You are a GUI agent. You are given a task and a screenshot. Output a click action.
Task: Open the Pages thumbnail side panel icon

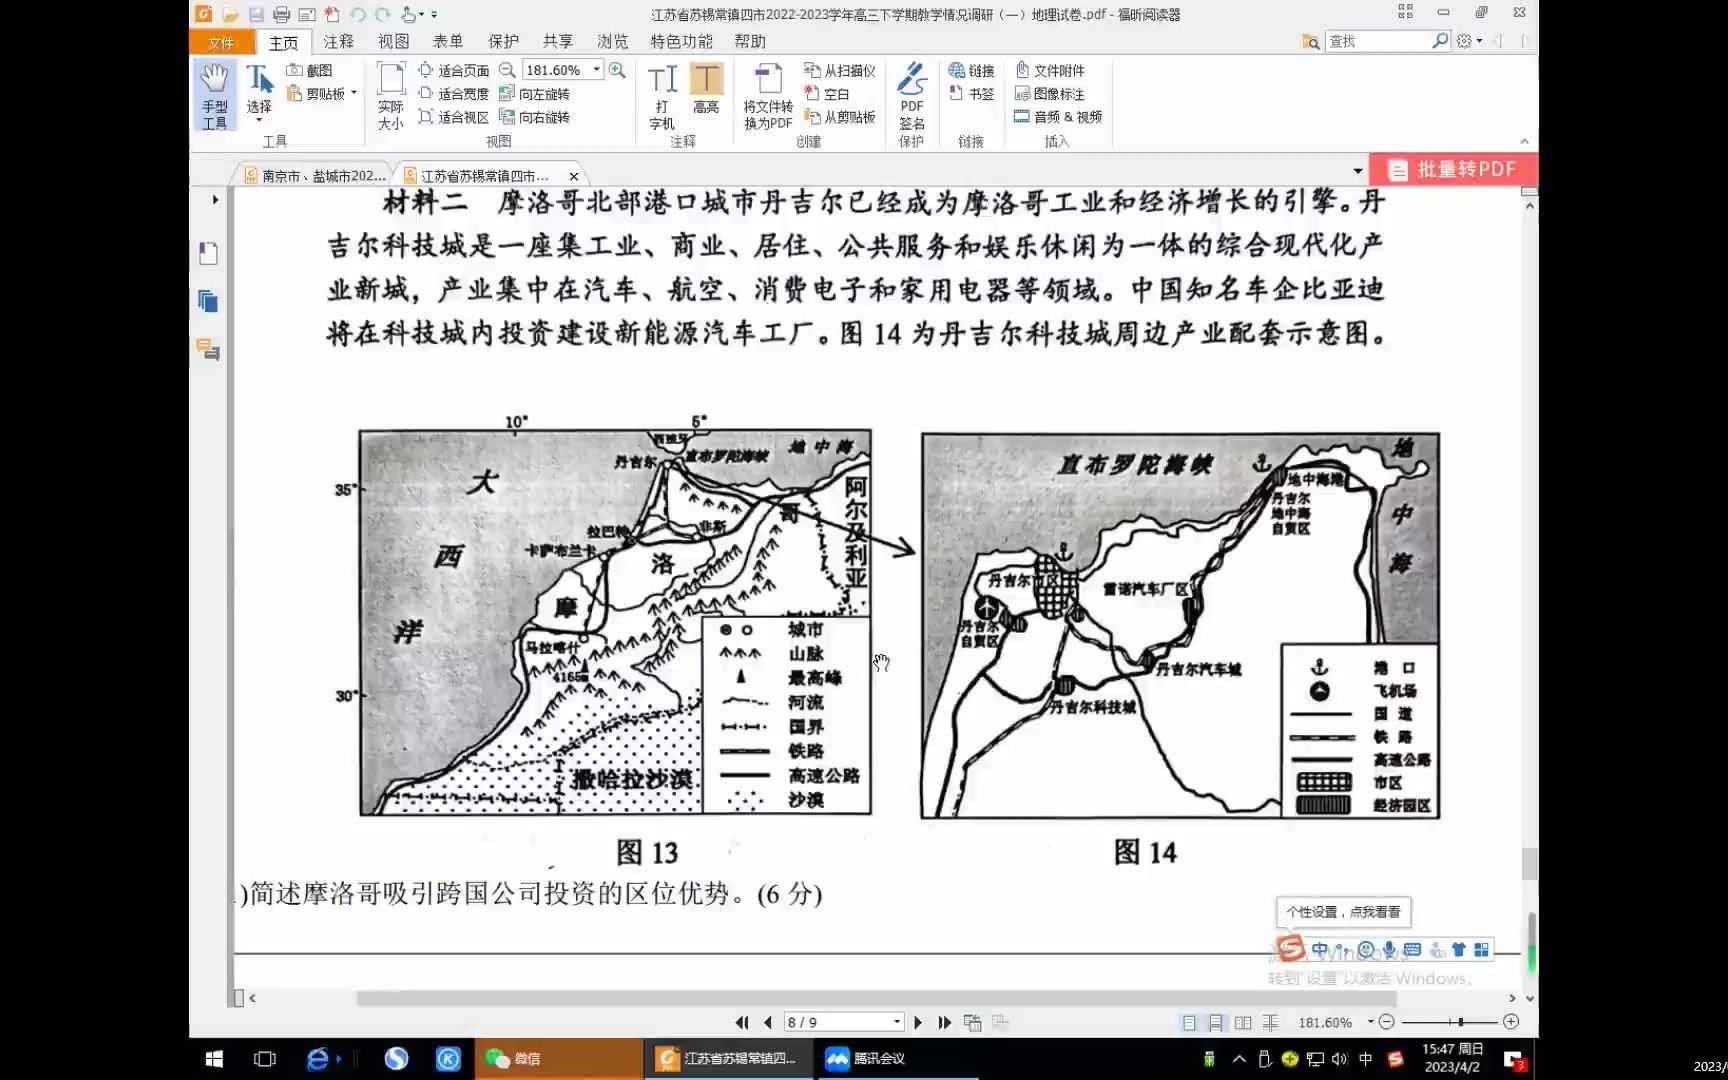point(208,301)
